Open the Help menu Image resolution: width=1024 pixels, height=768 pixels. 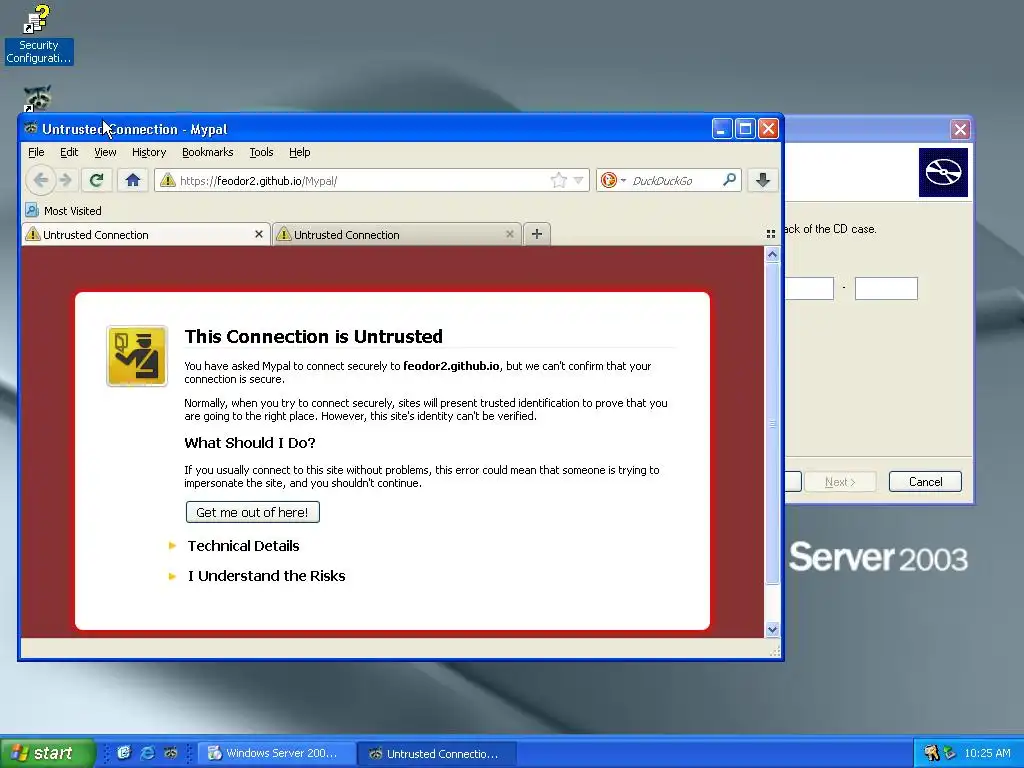tap(300, 152)
